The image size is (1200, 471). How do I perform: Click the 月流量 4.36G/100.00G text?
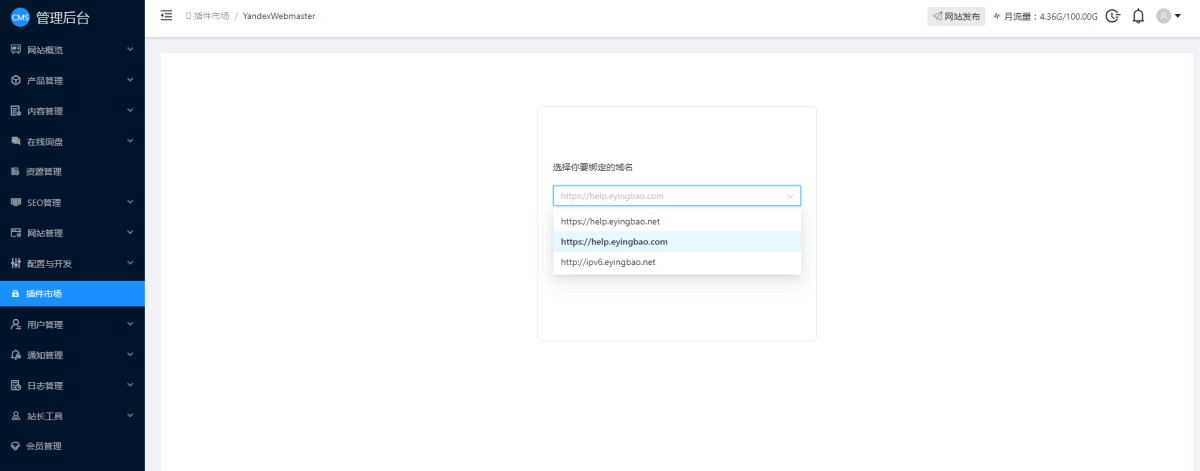click(1051, 16)
